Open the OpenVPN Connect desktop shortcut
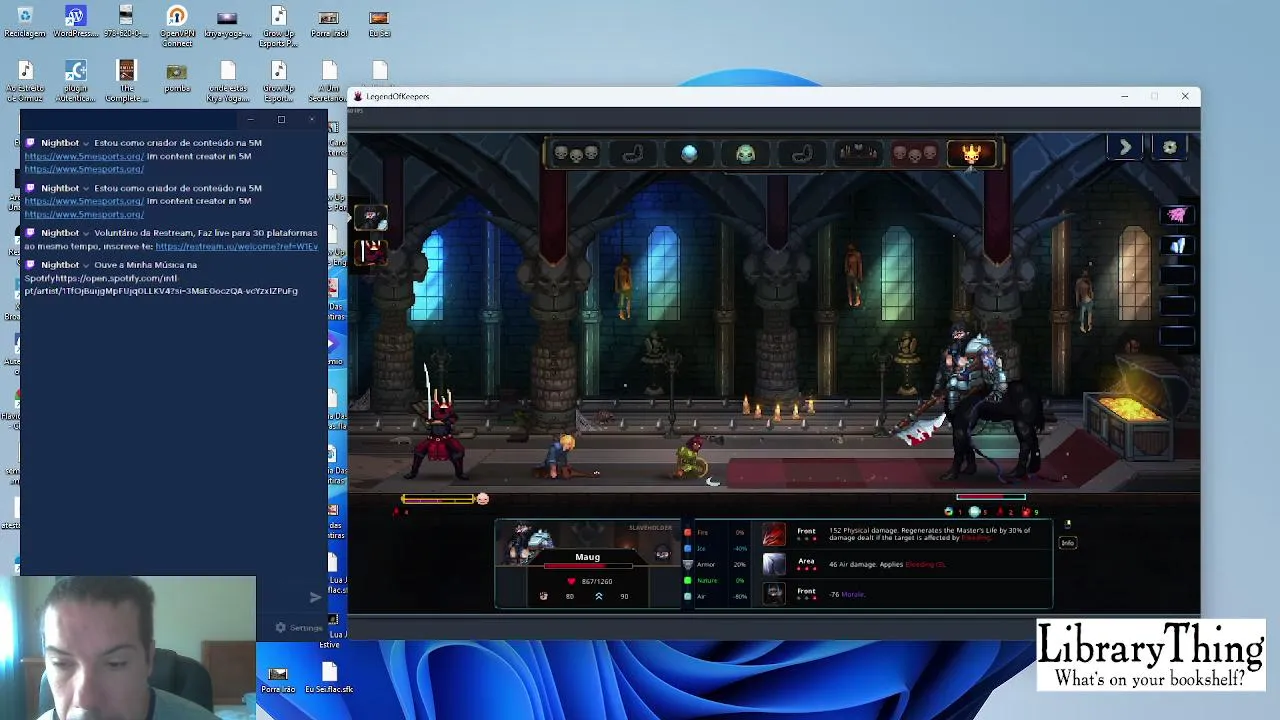 [177, 26]
